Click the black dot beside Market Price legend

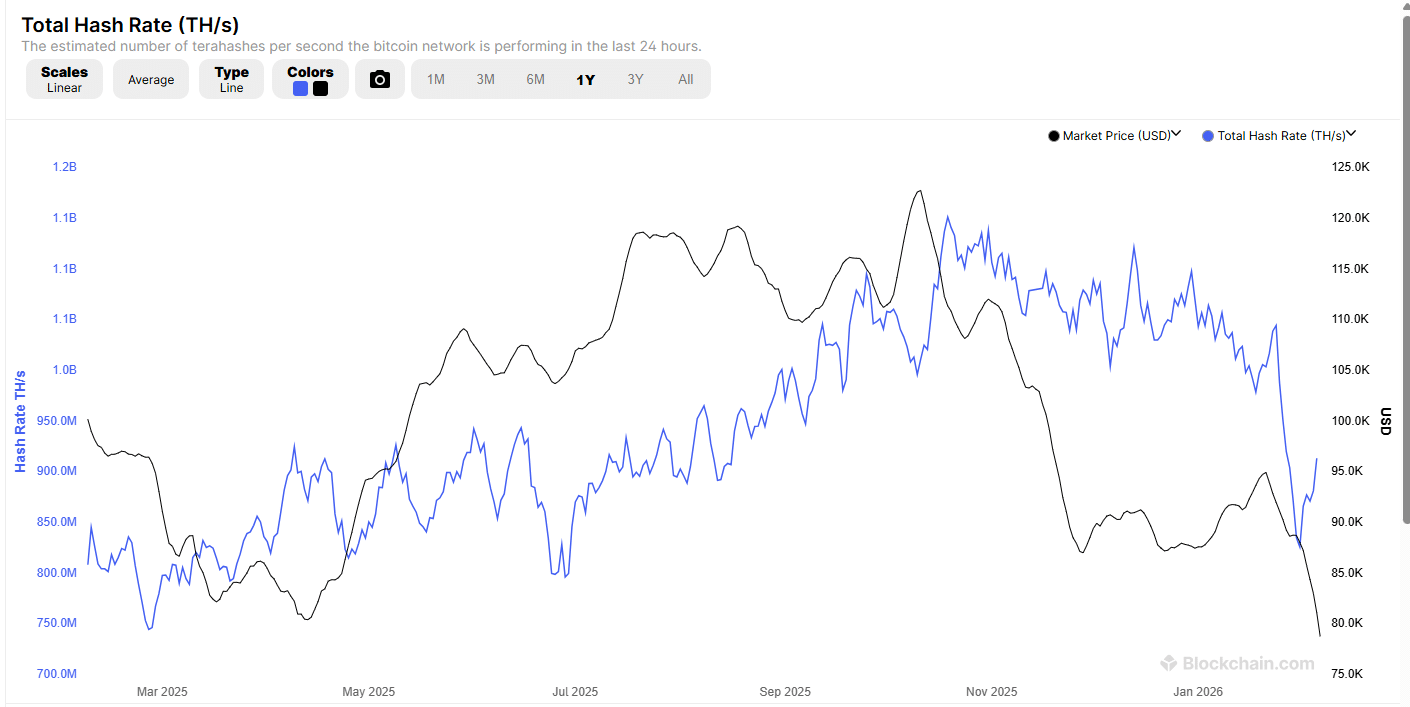[1053, 135]
